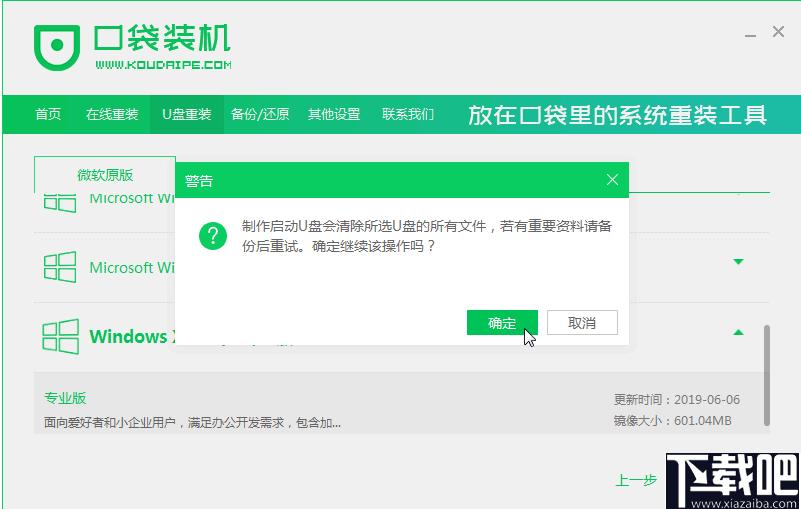The image size is (801, 509).
Task: Go to 其他设置 tab
Action: click(334, 114)
